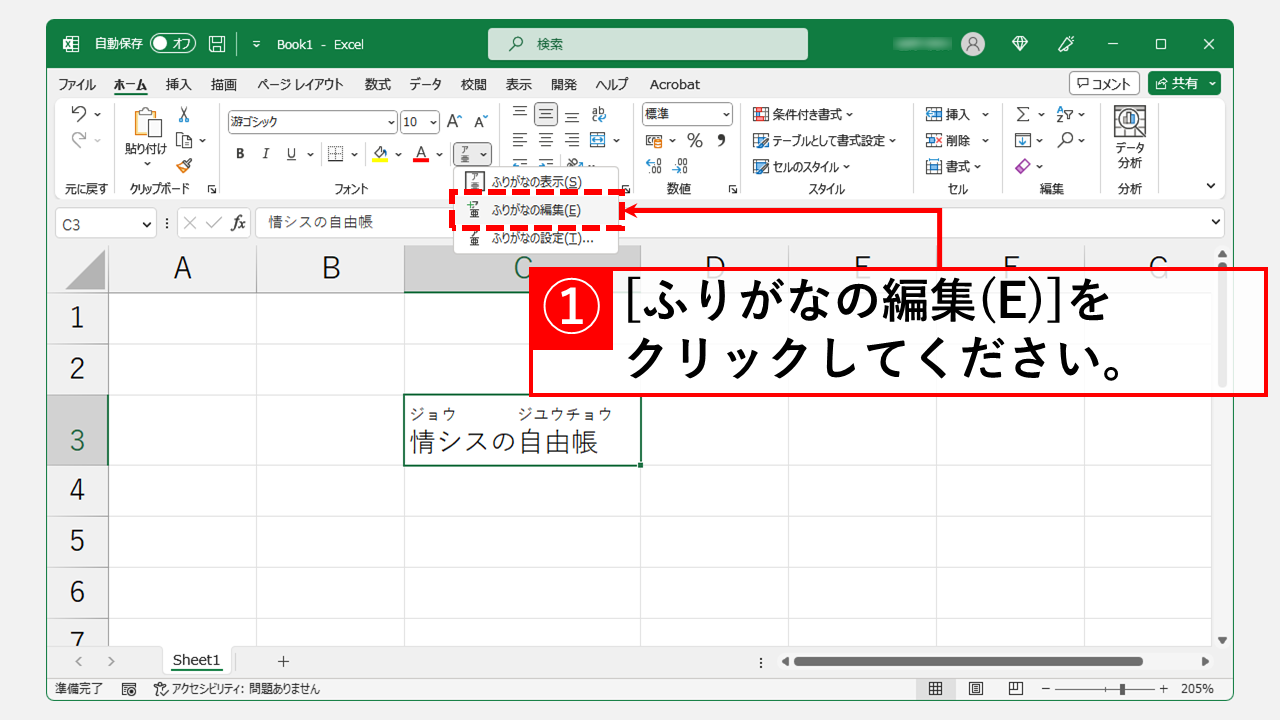This screenshot has height=720, width=1280.
Task: Click the middle align icon
Action: coord(546,114)
